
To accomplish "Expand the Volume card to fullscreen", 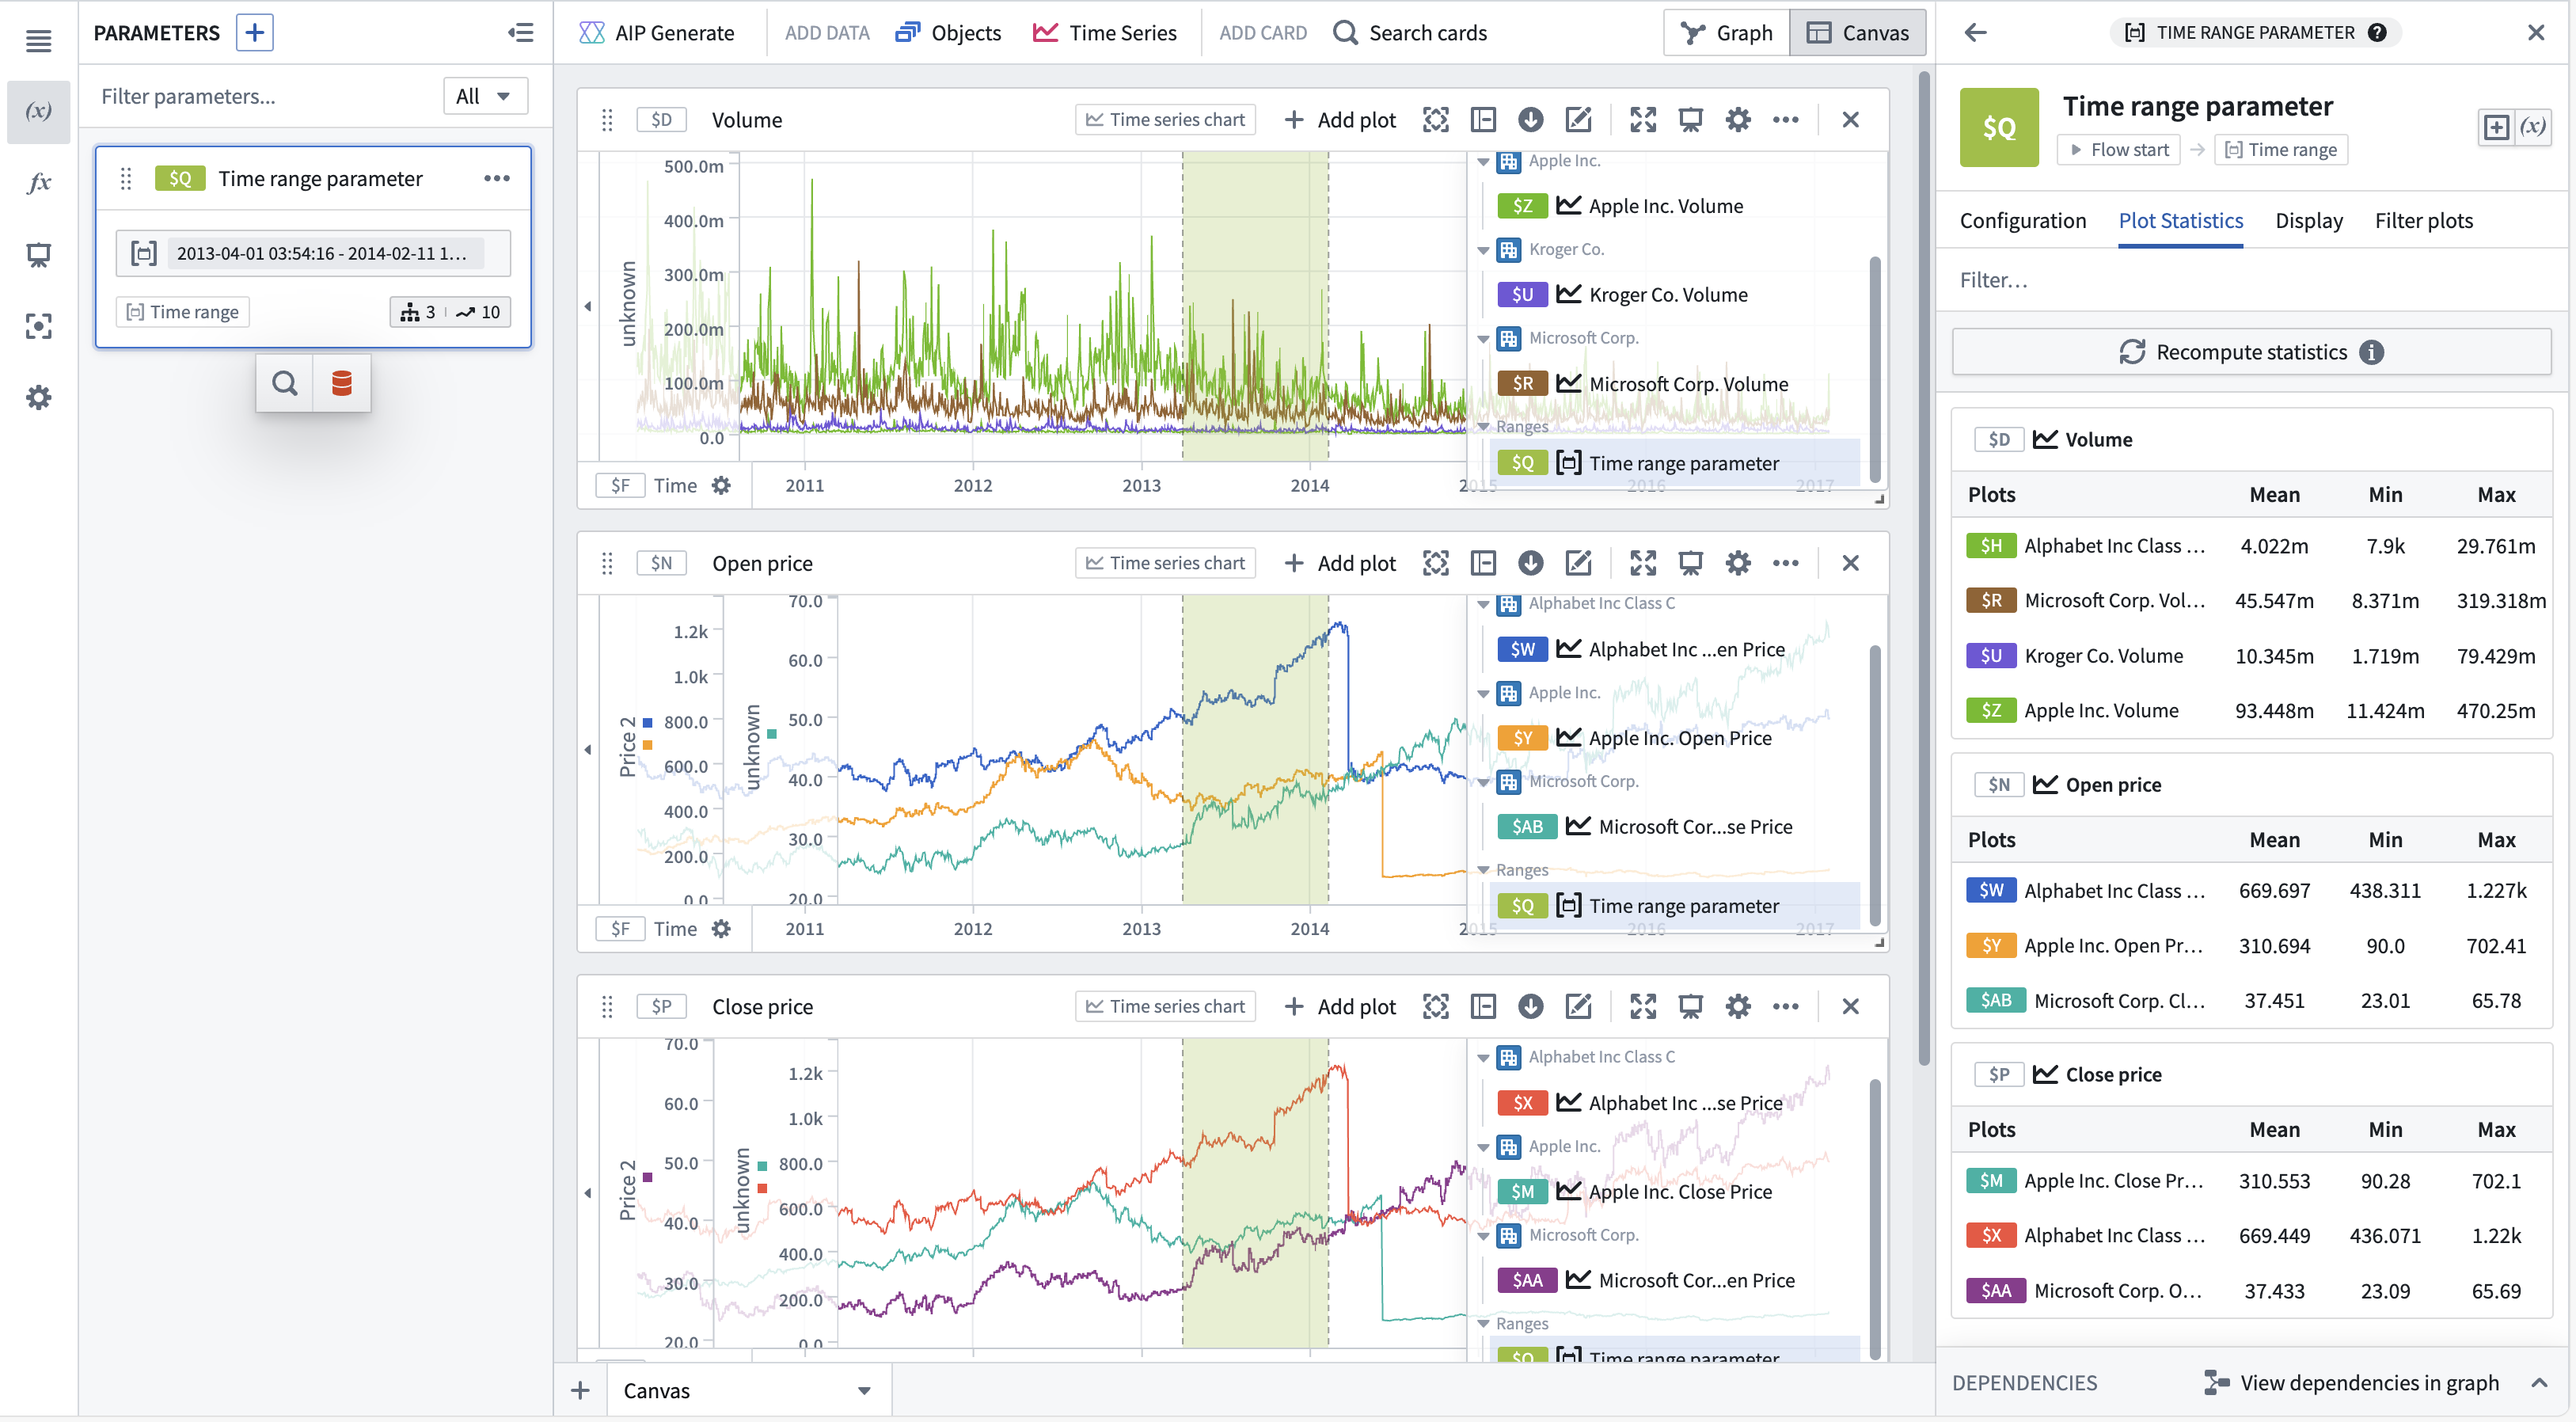I will [x=1643, y=120].
